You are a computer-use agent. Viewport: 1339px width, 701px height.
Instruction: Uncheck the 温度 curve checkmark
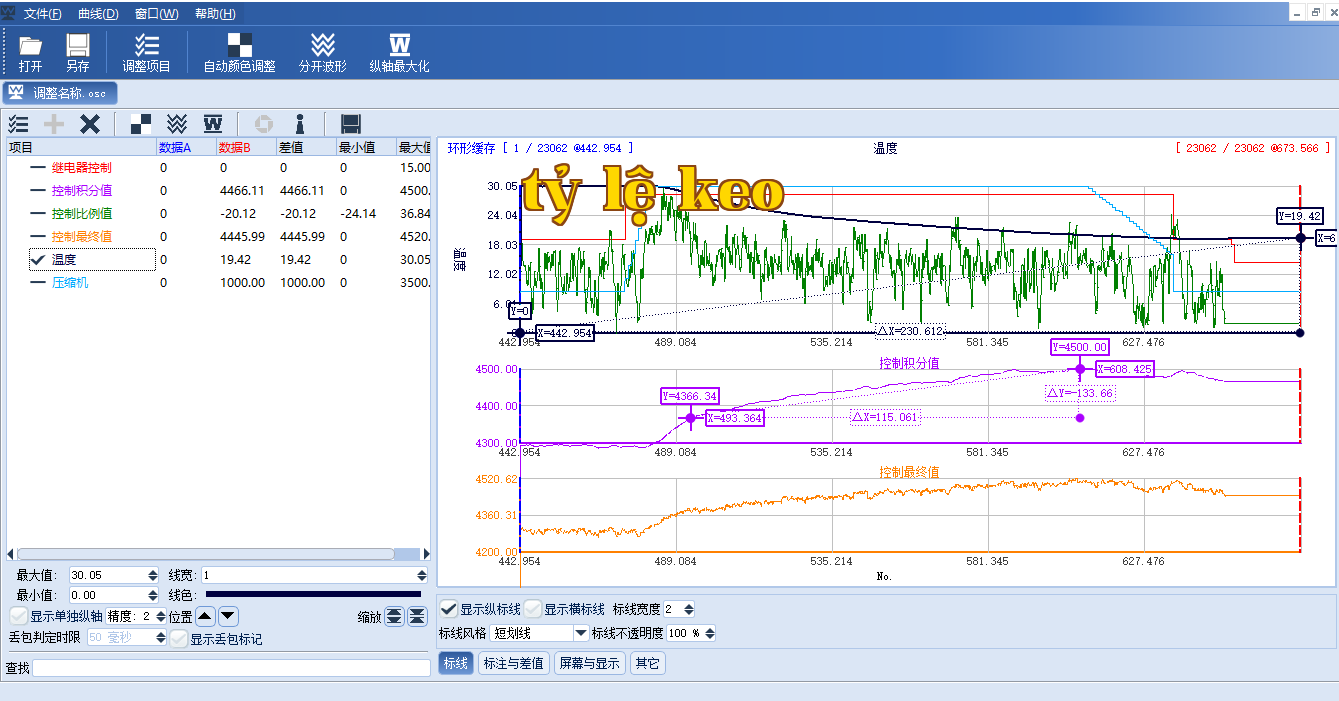pyautogui.click(x=38, y=260)
